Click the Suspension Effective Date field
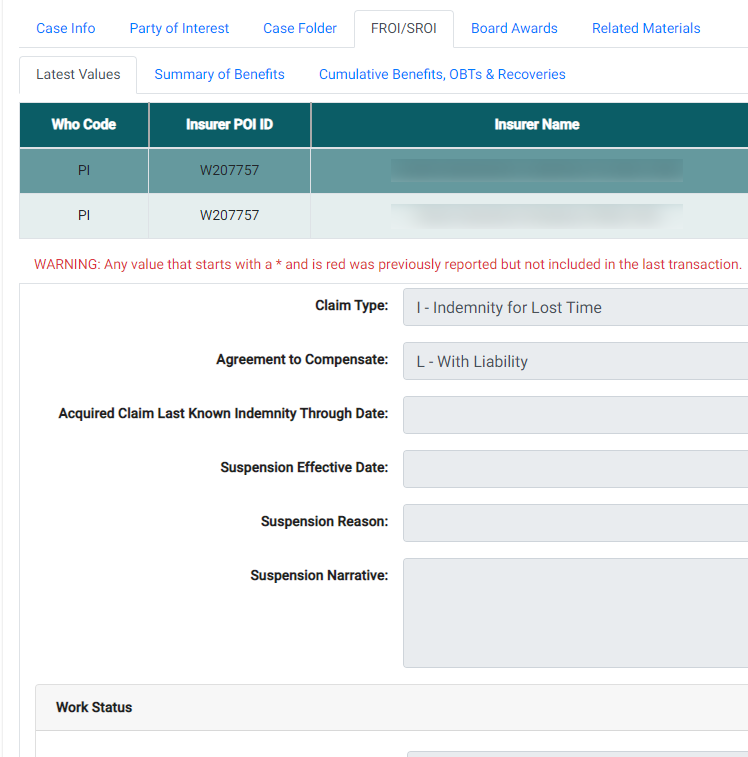The height and width of the screenshot is (757, 748). pyautogui.click(x=575, y=469)
